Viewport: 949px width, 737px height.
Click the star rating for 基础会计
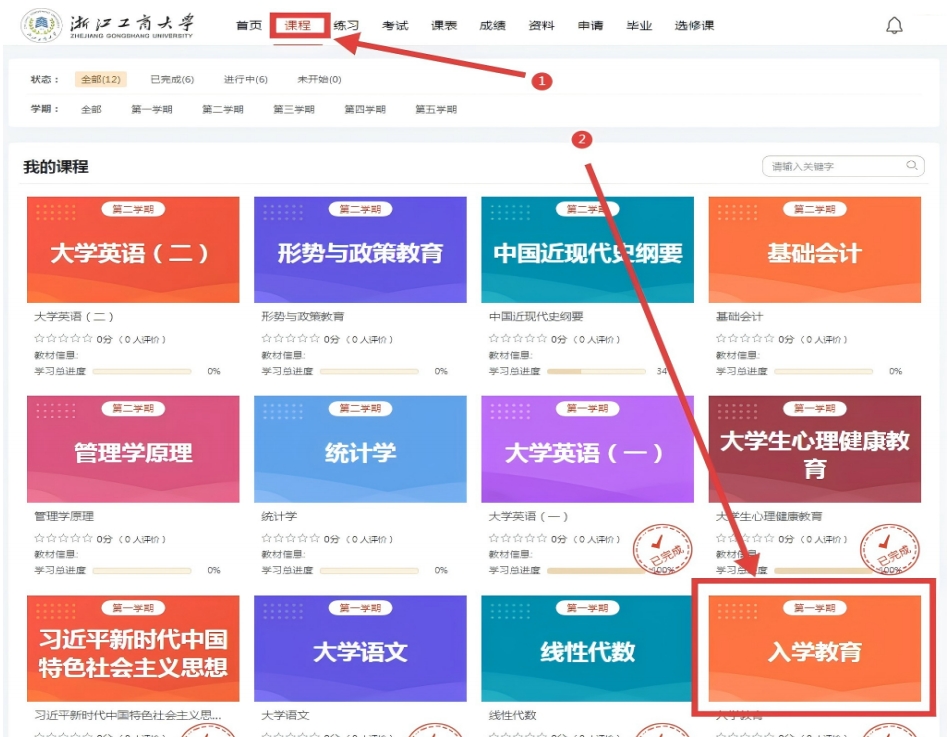(x=745, y=338)
